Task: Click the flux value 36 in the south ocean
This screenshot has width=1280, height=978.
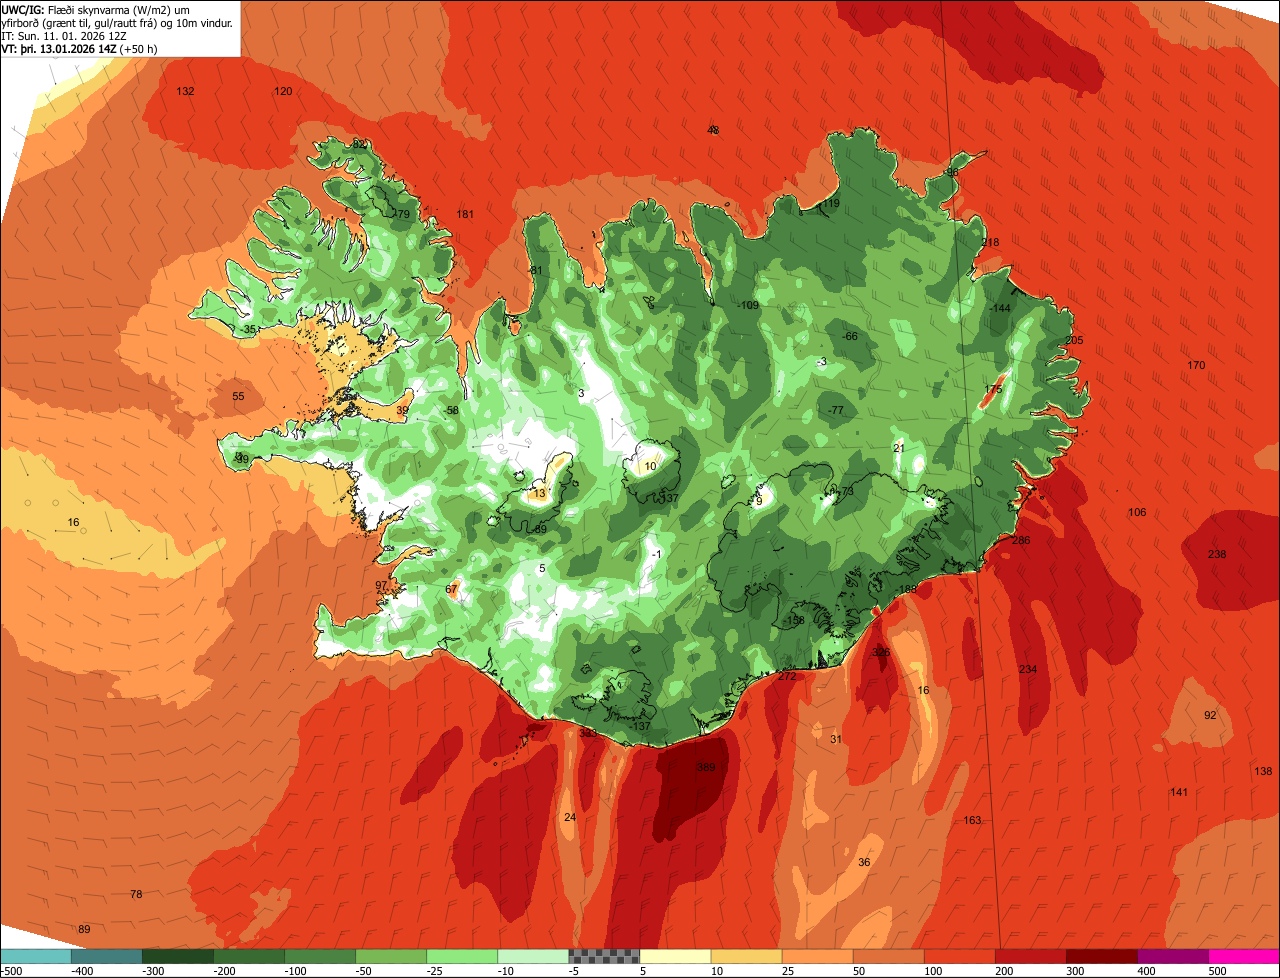Action: 864,862
